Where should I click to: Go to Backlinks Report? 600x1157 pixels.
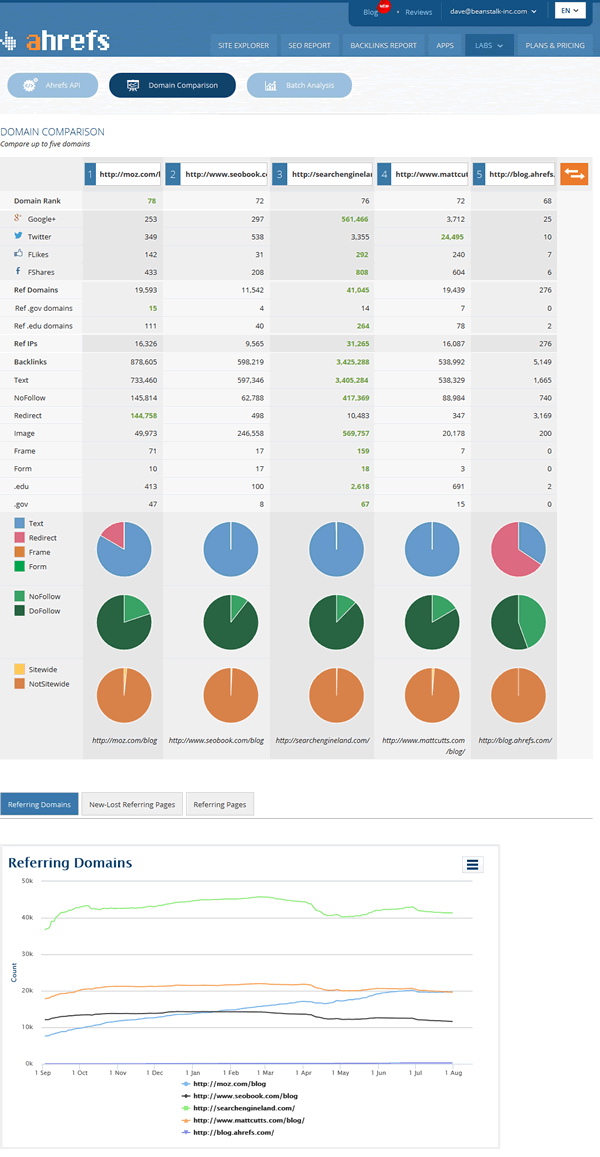[x=384, y=45]
